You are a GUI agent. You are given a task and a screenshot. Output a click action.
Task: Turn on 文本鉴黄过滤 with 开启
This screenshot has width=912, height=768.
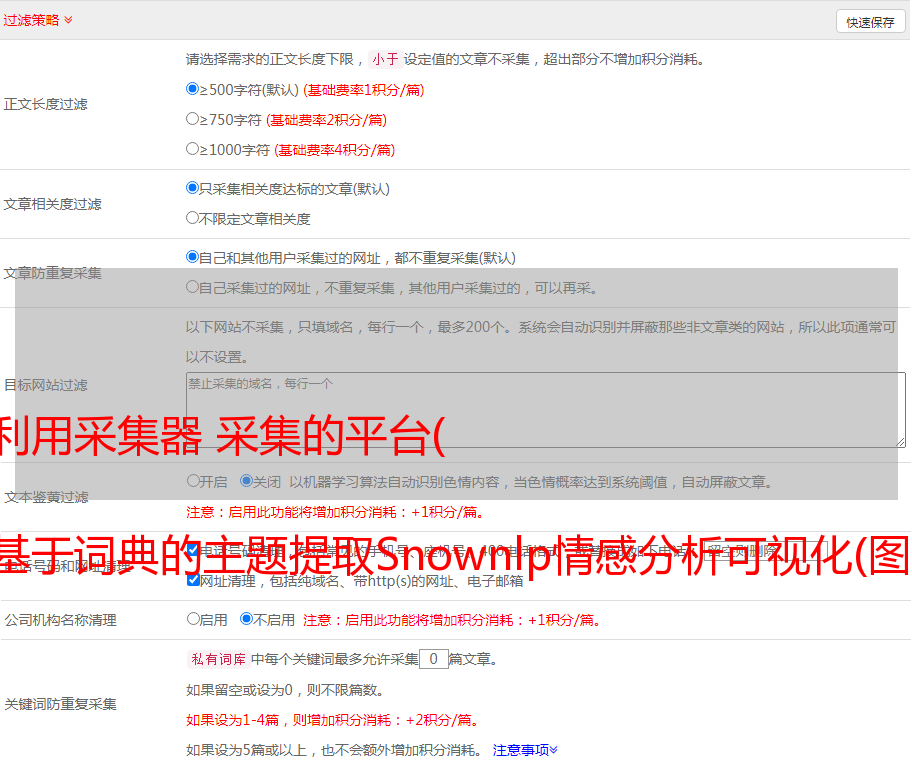[x=193, y=481]
